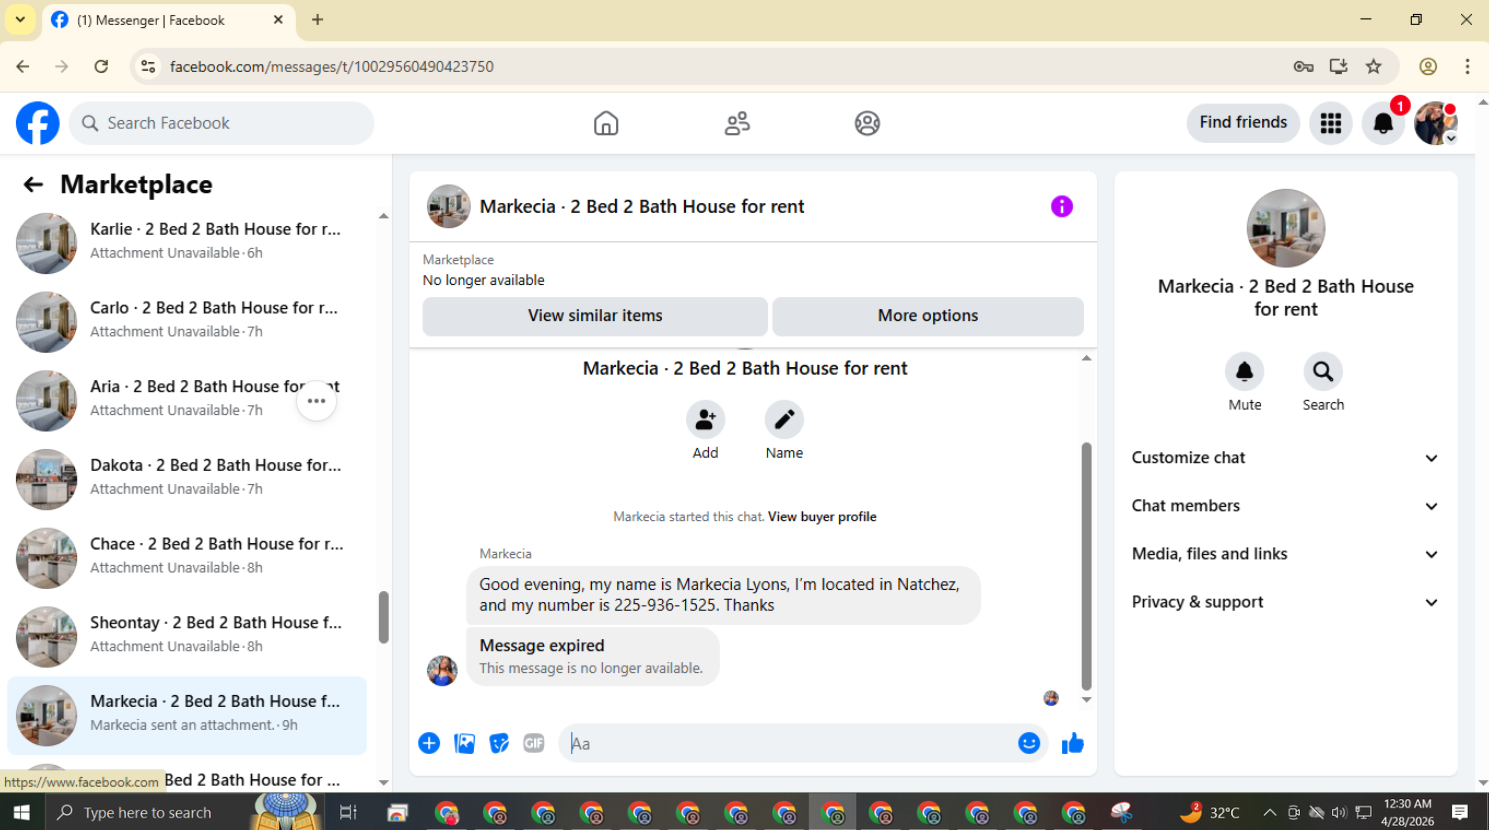The image size is (1489, 830).
Task: Choose a GIF in composer
Action: coord(534,743)
